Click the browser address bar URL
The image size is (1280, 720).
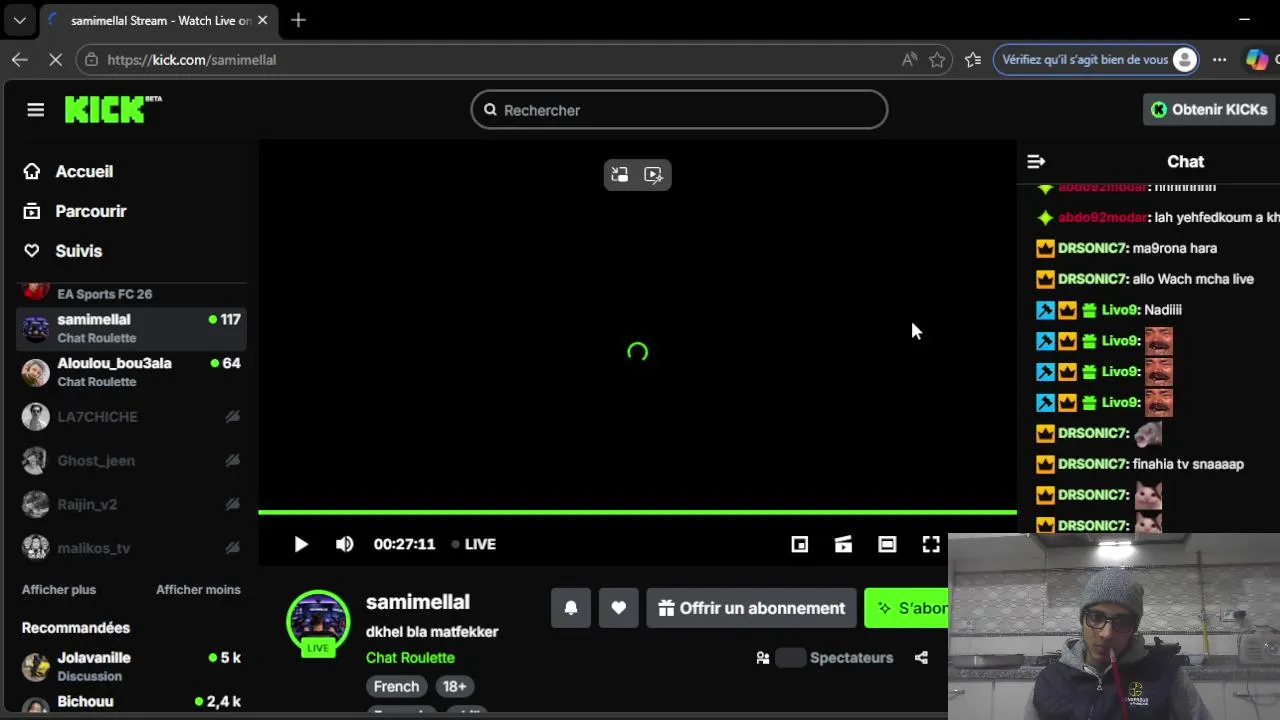[192, 60]
